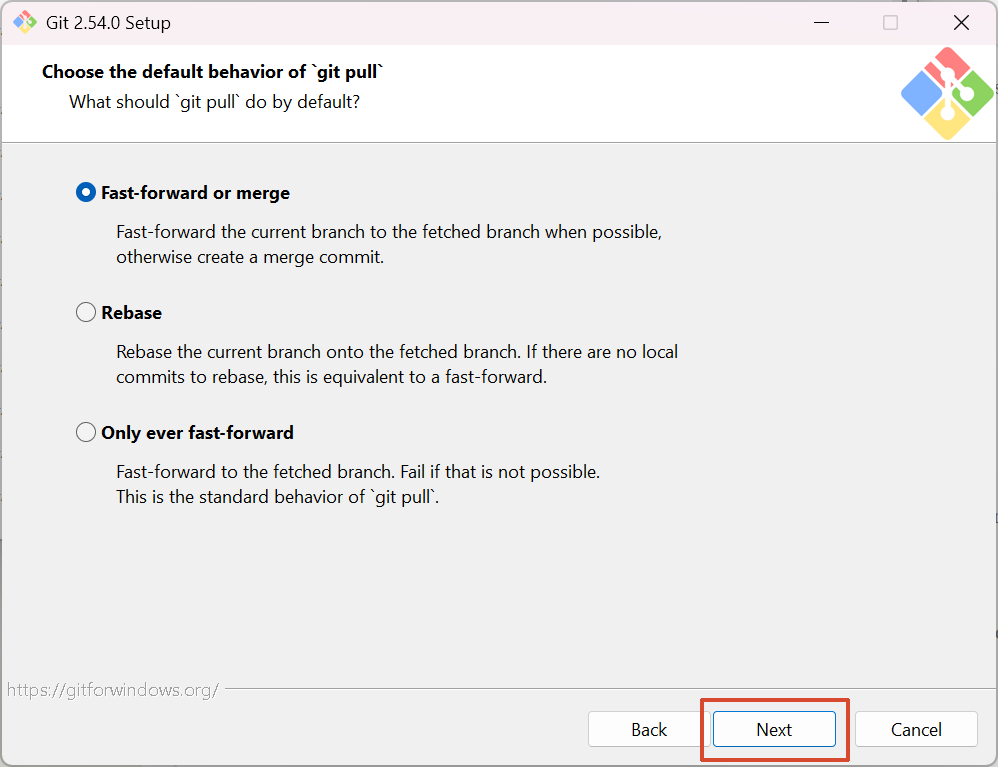
Task: Click the 'standard behavior of git pull' description
Action: click(277, 497)
